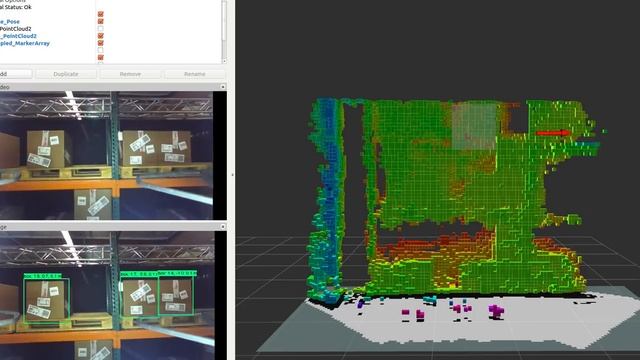
Task: Uncheck the pled_MarkerArray display checkbox
Action: 100,43
